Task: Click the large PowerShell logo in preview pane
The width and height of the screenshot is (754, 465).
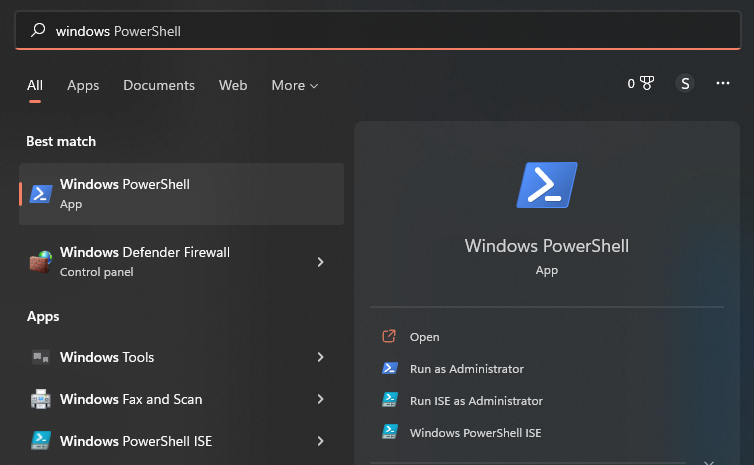Action: (547, 185)
